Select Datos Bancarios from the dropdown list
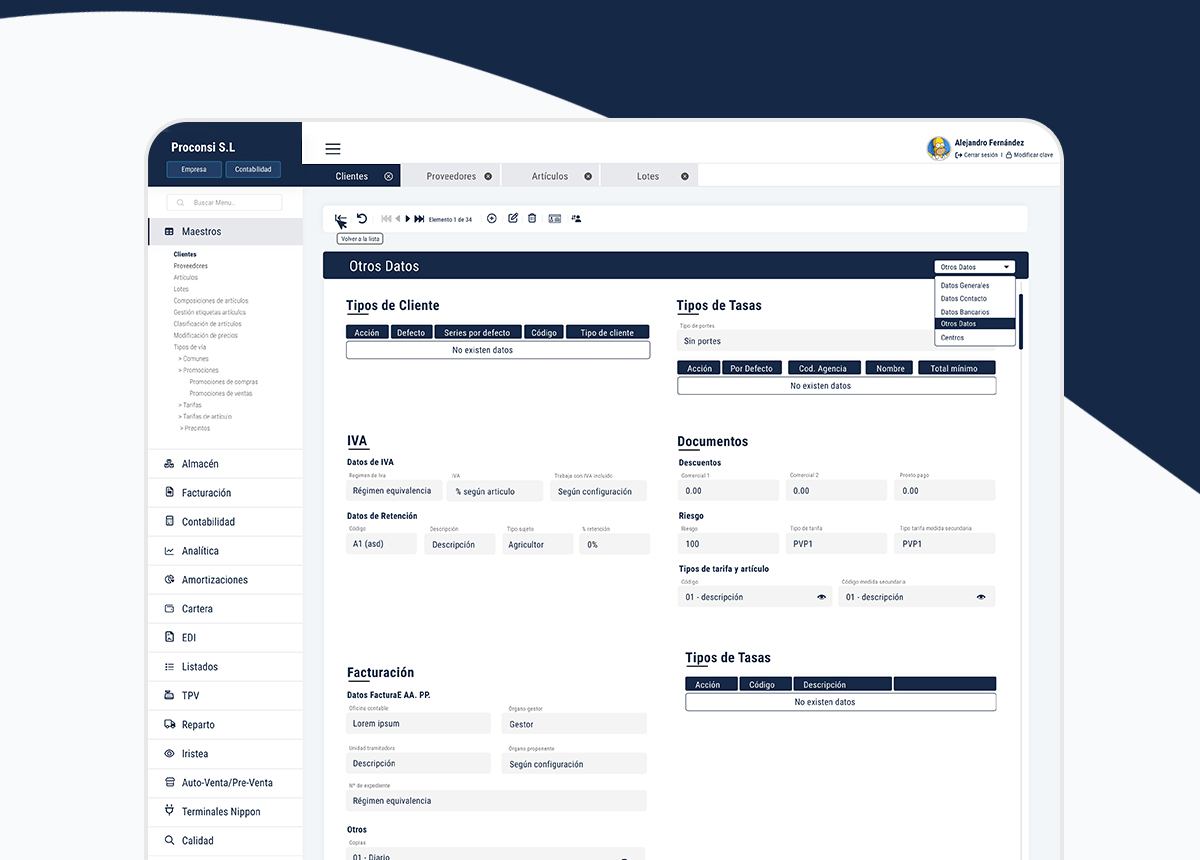The image size is (1200, 860). tap(965, 312)
